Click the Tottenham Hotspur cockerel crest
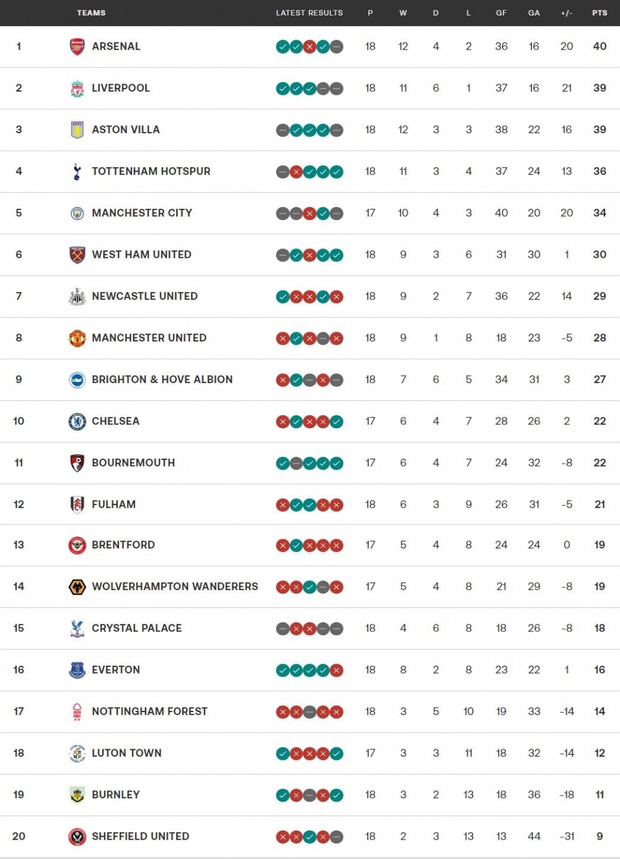Image resolution: width=620 pixels, height=859 pixels. pos(77,171)
